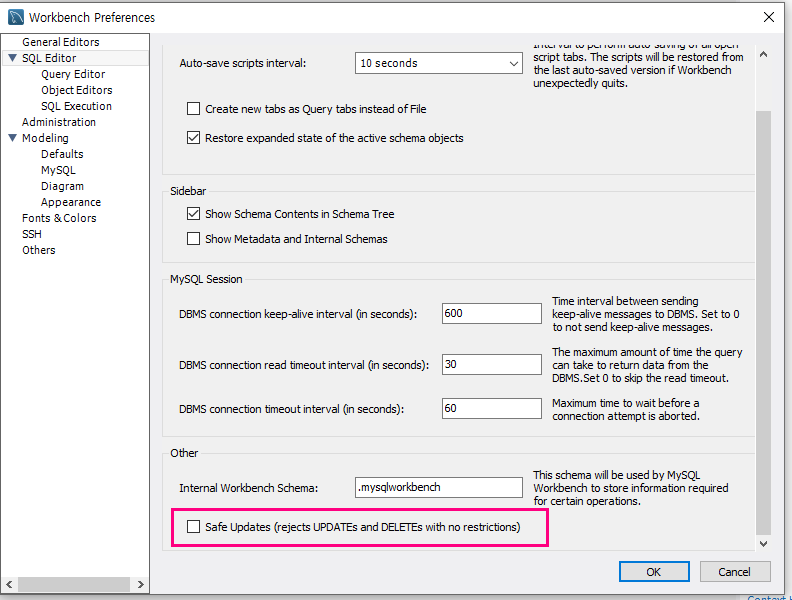792x600 pixels.
Task: Select Others preferences
Action: click(x=38, y=250)
